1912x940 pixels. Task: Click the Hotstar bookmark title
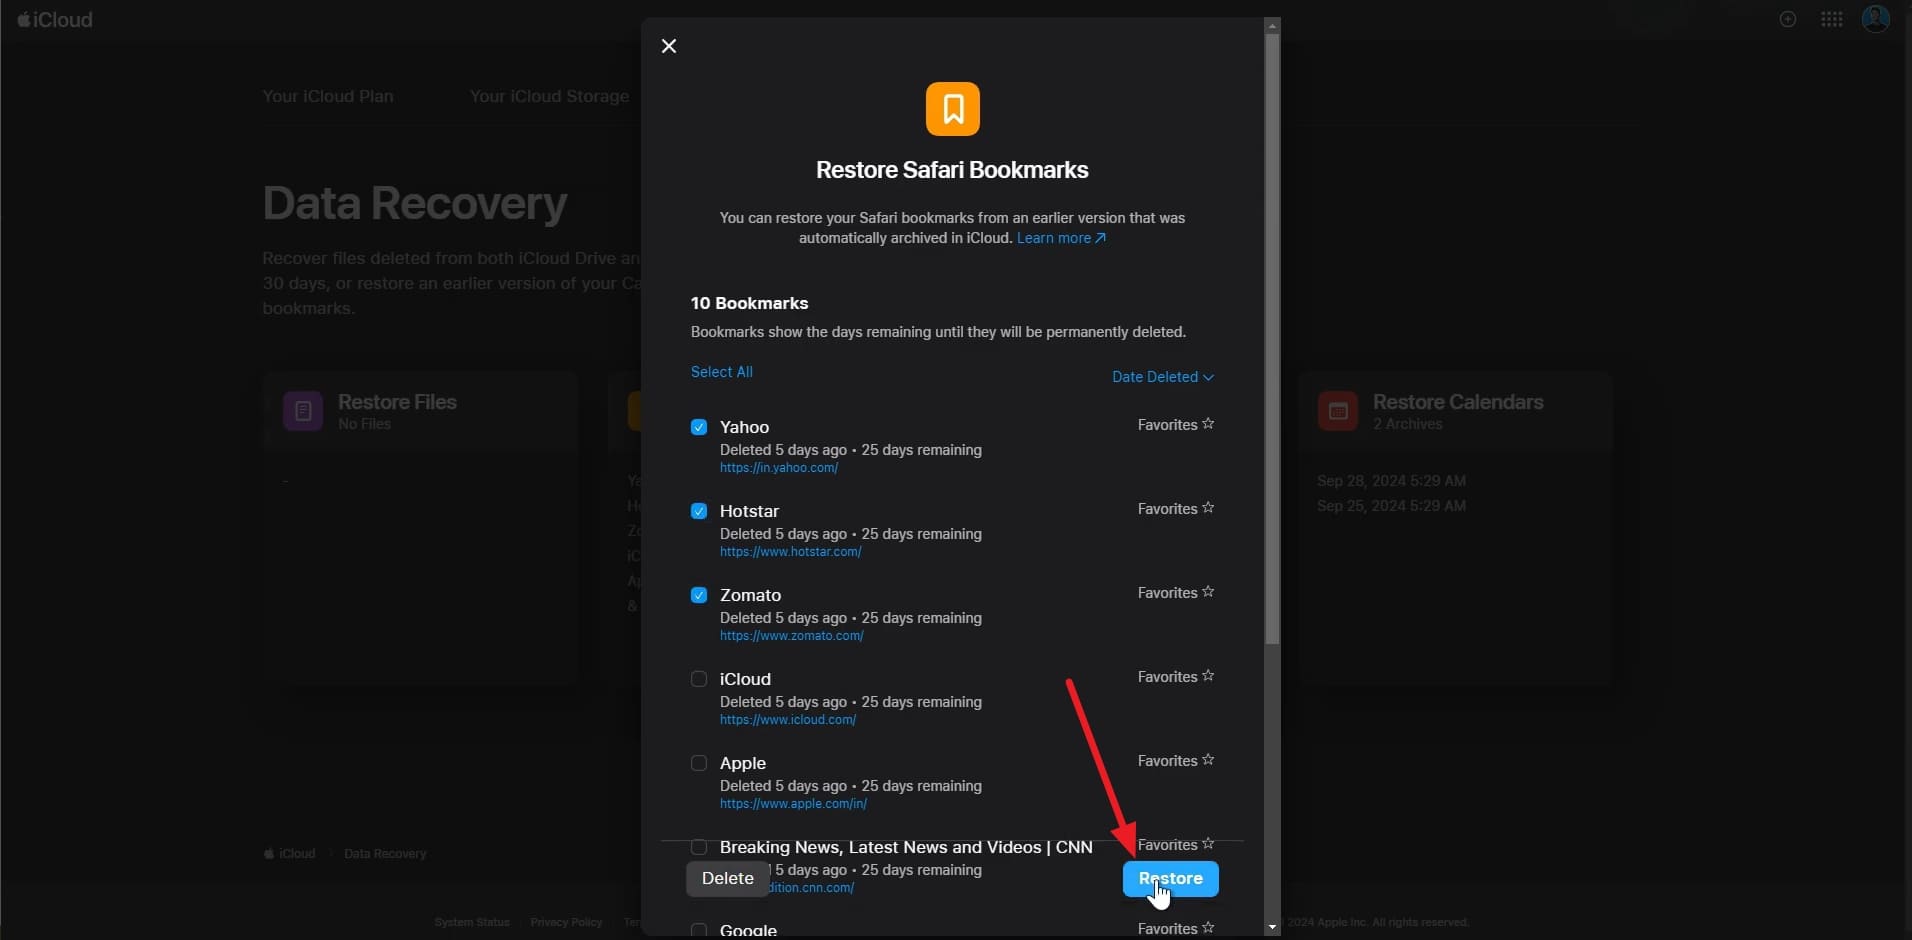749,511
